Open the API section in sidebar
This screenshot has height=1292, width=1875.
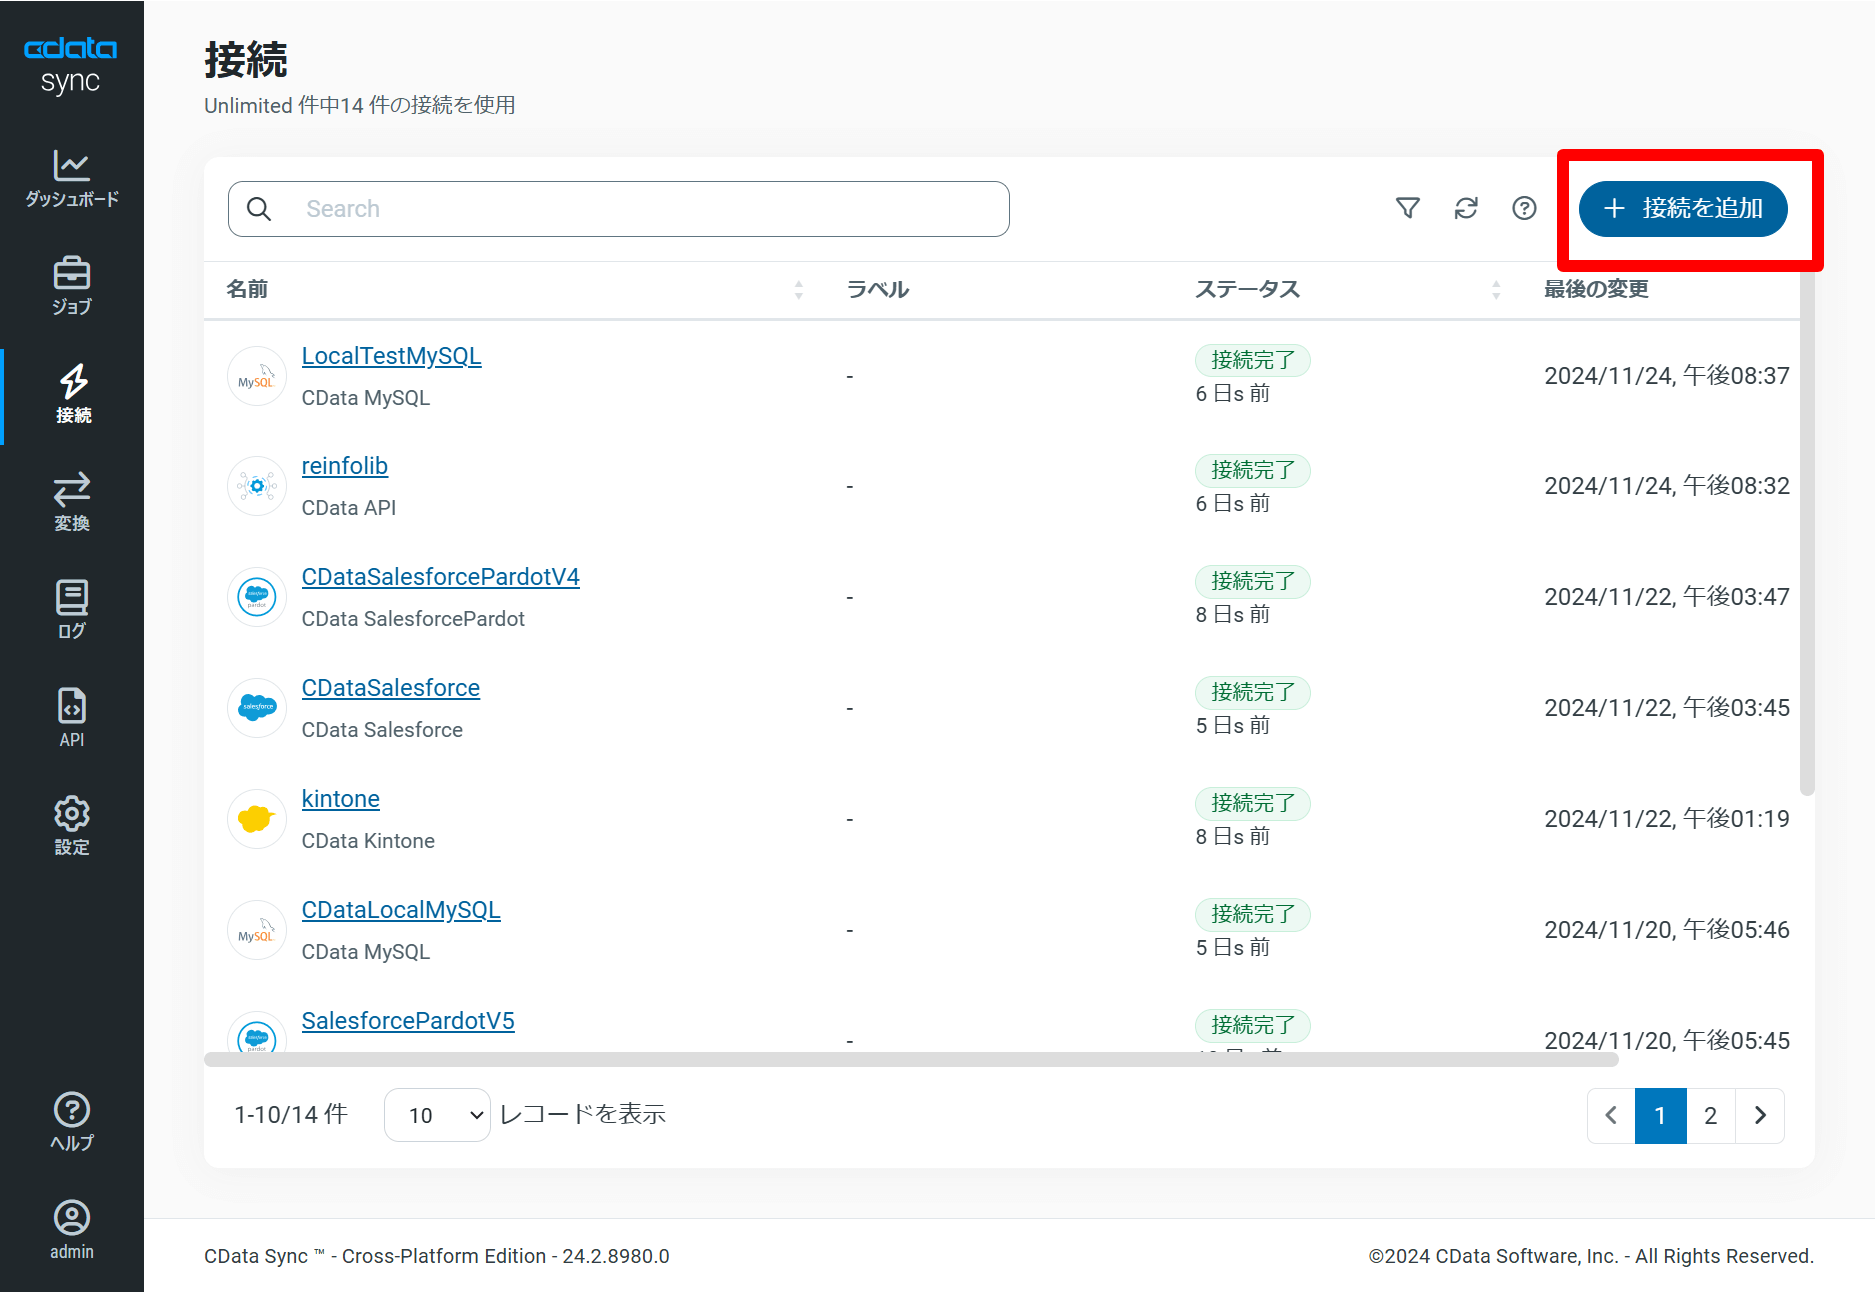tap(72, 718)
